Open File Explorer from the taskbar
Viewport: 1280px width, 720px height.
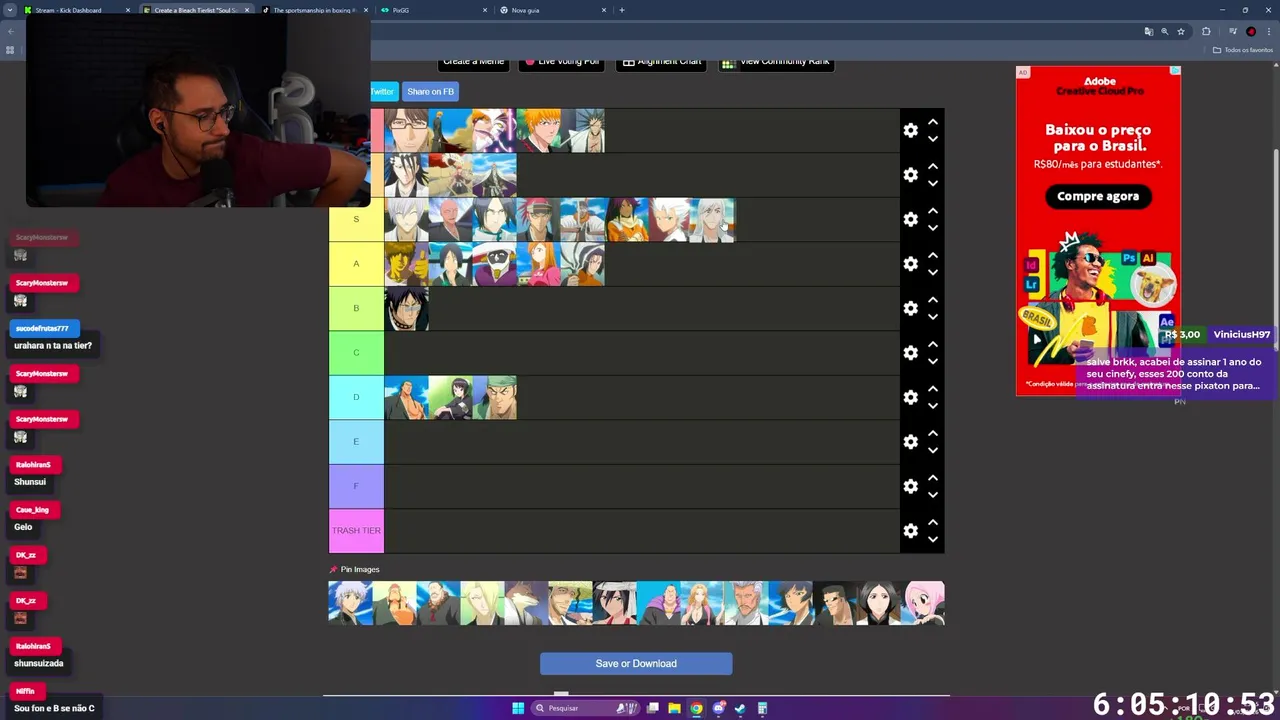pyautogui.click(x=675, y=708)
